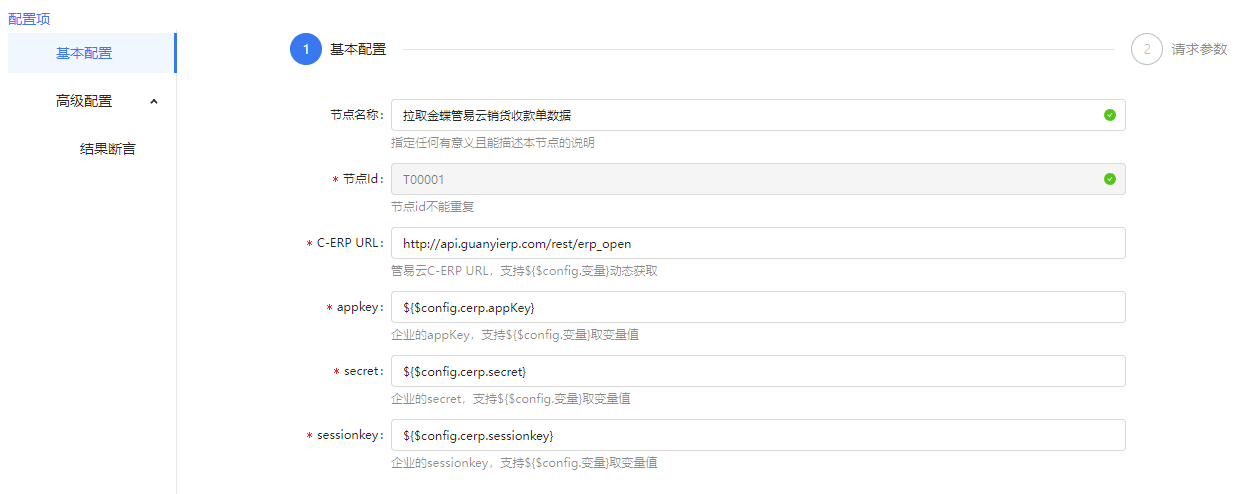
Task: Click green checkmark in 节点名称 field
Action: [1109, 115]
